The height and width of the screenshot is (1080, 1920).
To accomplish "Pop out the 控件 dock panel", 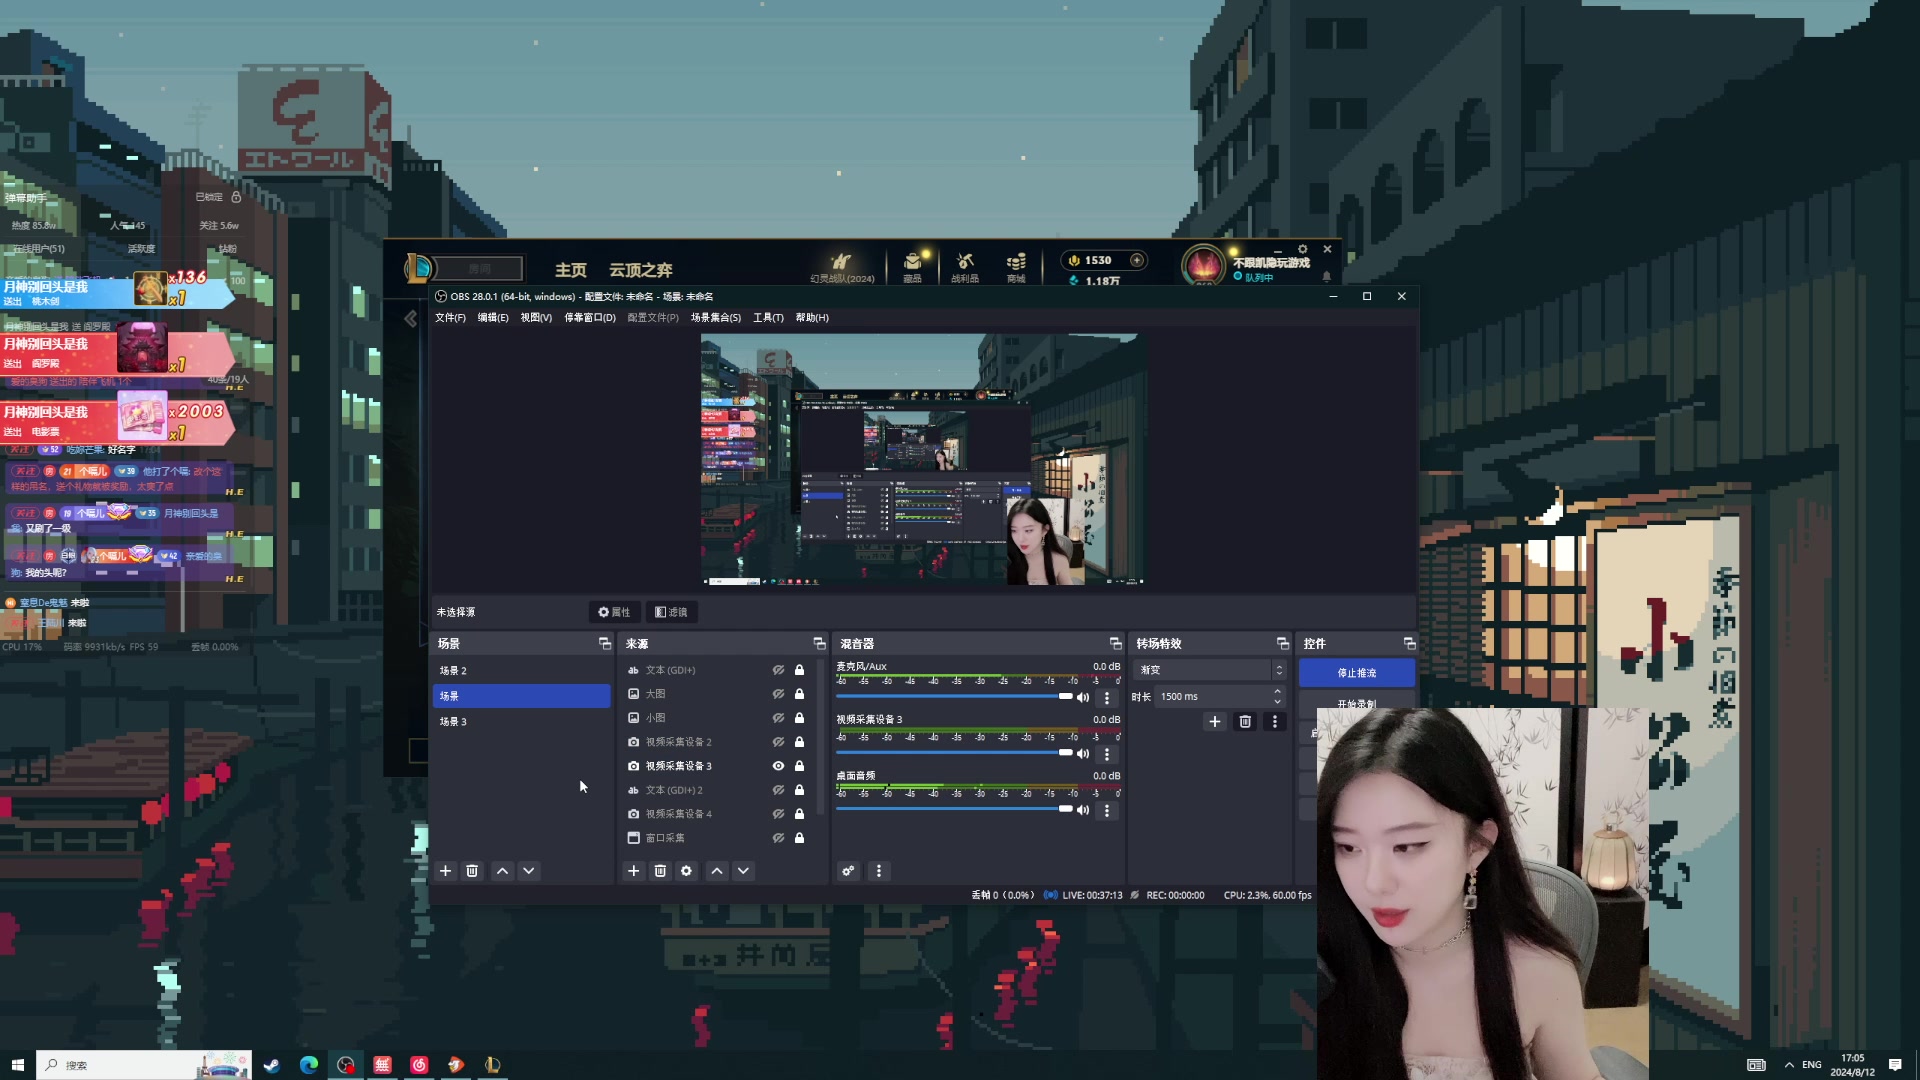I will pyautogui.click(x=1410, y=643).
